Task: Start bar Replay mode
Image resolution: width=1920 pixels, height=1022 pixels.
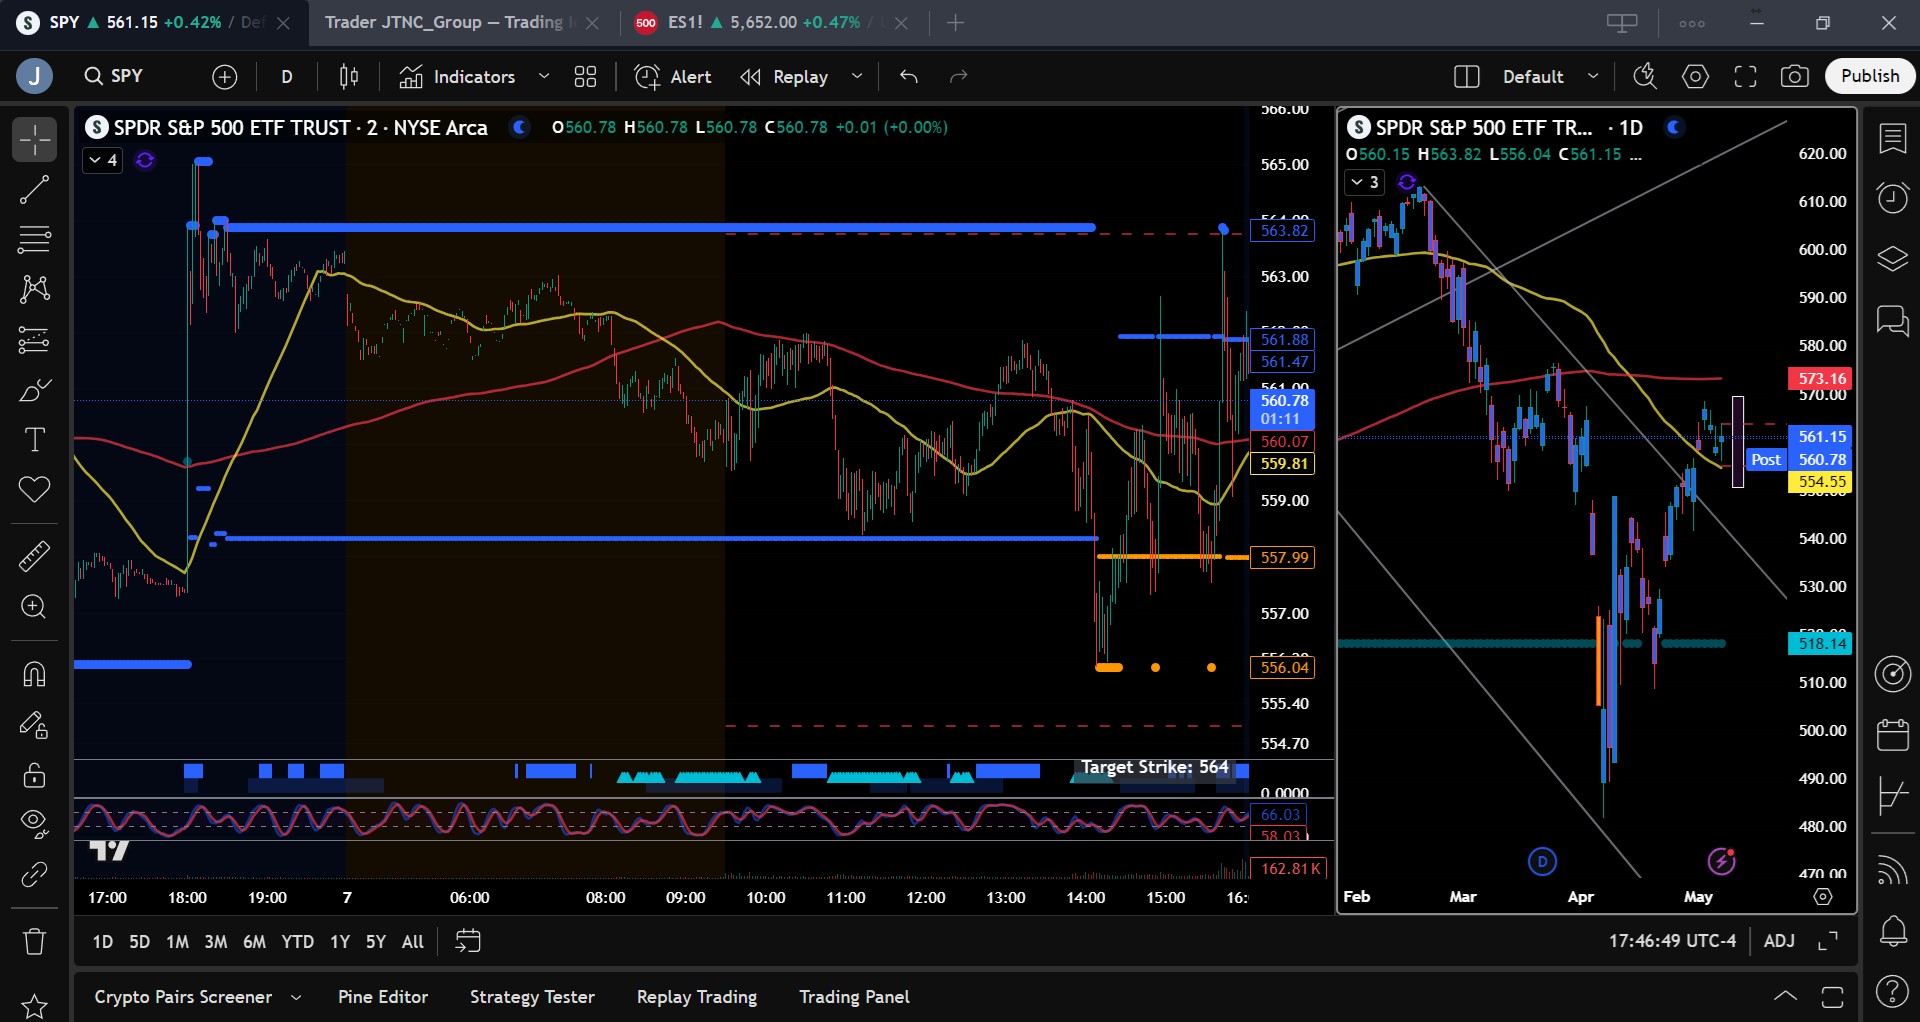Action: pos(784,76)
